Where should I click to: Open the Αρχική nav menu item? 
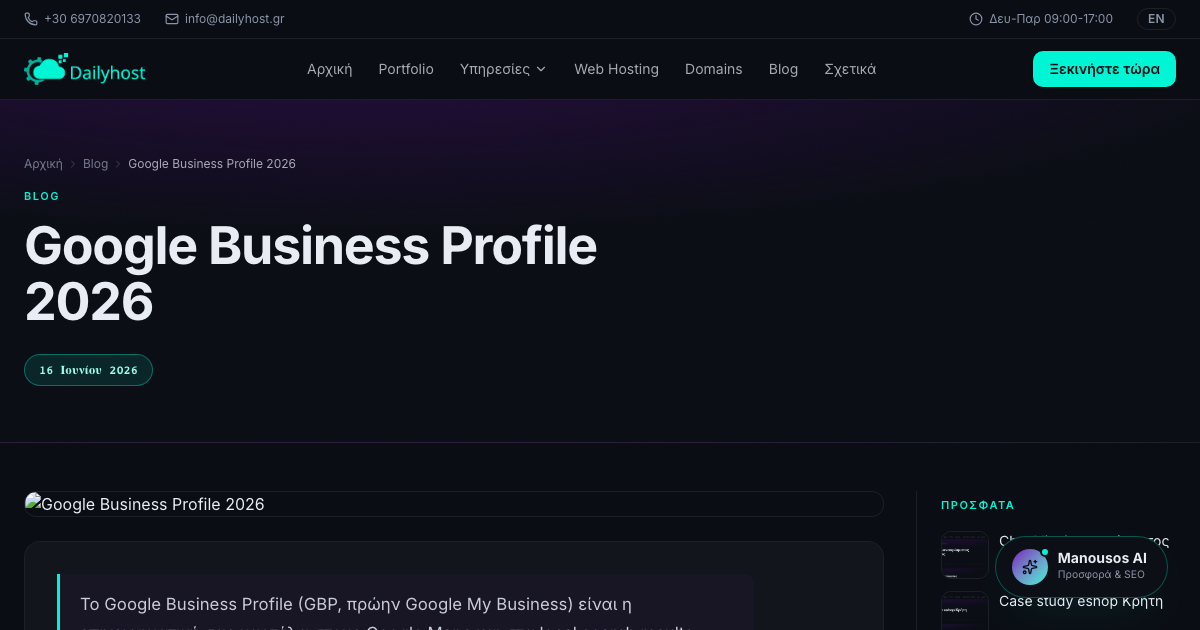(330, 69)
